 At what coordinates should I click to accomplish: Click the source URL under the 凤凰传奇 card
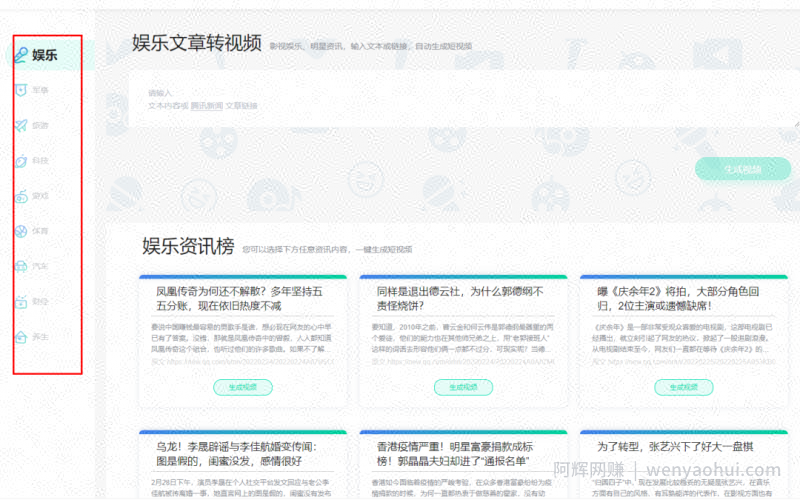click(243, 362)
